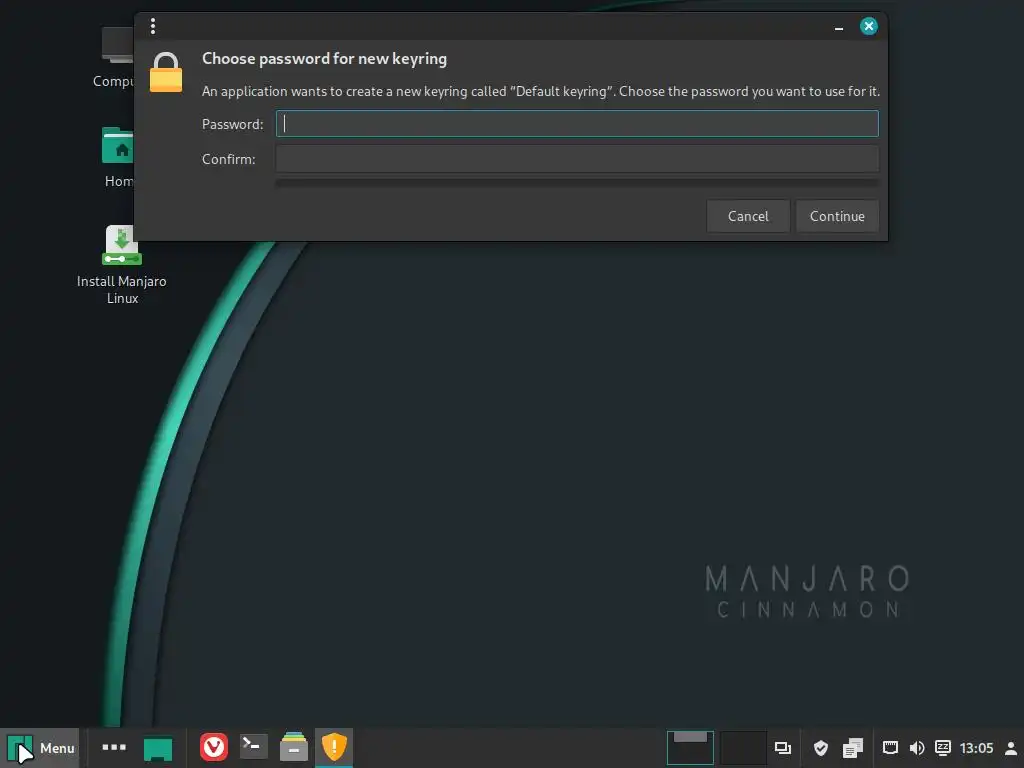Open the user account applet icon
Screen dimensions: 1024x768
[x=1011, y=748]
